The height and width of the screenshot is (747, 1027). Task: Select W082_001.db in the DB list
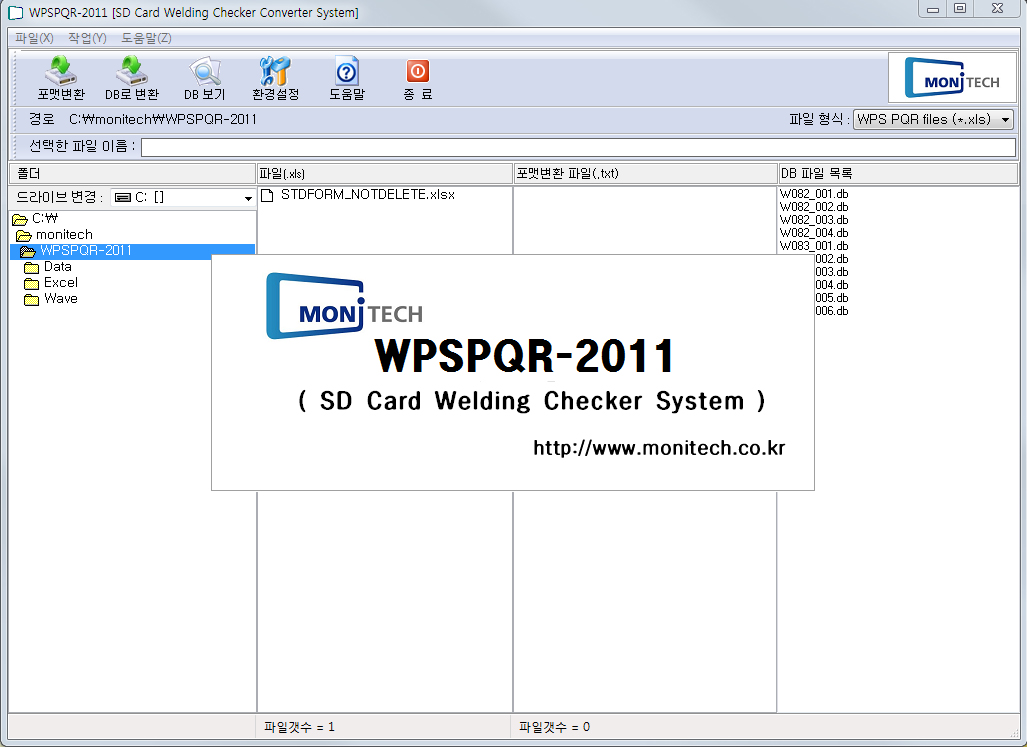[x=814, y=194]
